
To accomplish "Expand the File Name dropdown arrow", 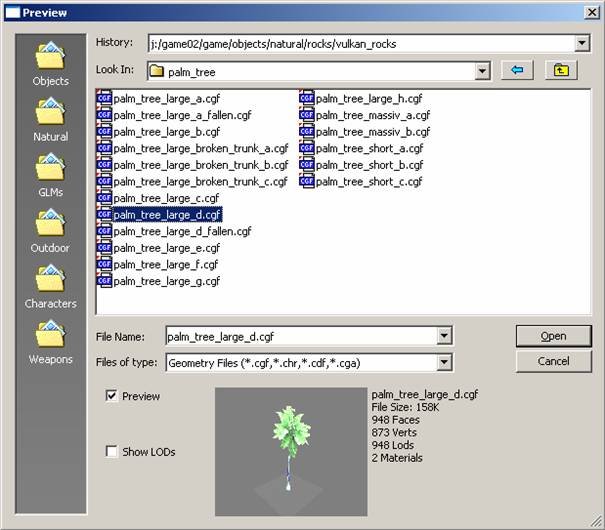I will (444, 337).
